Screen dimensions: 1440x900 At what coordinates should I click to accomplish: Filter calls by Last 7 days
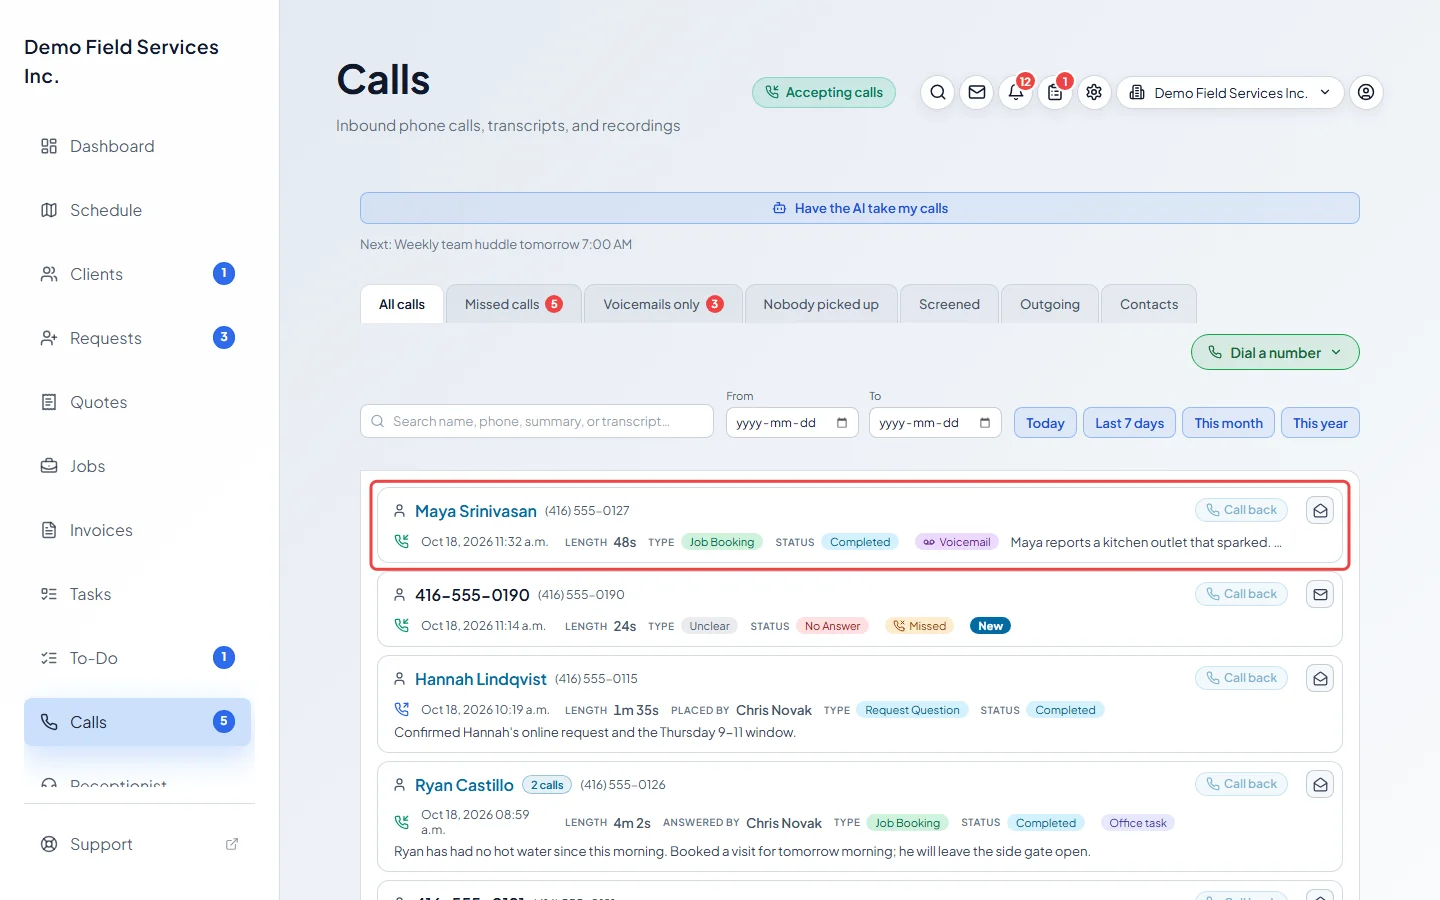click(1129, 423)
